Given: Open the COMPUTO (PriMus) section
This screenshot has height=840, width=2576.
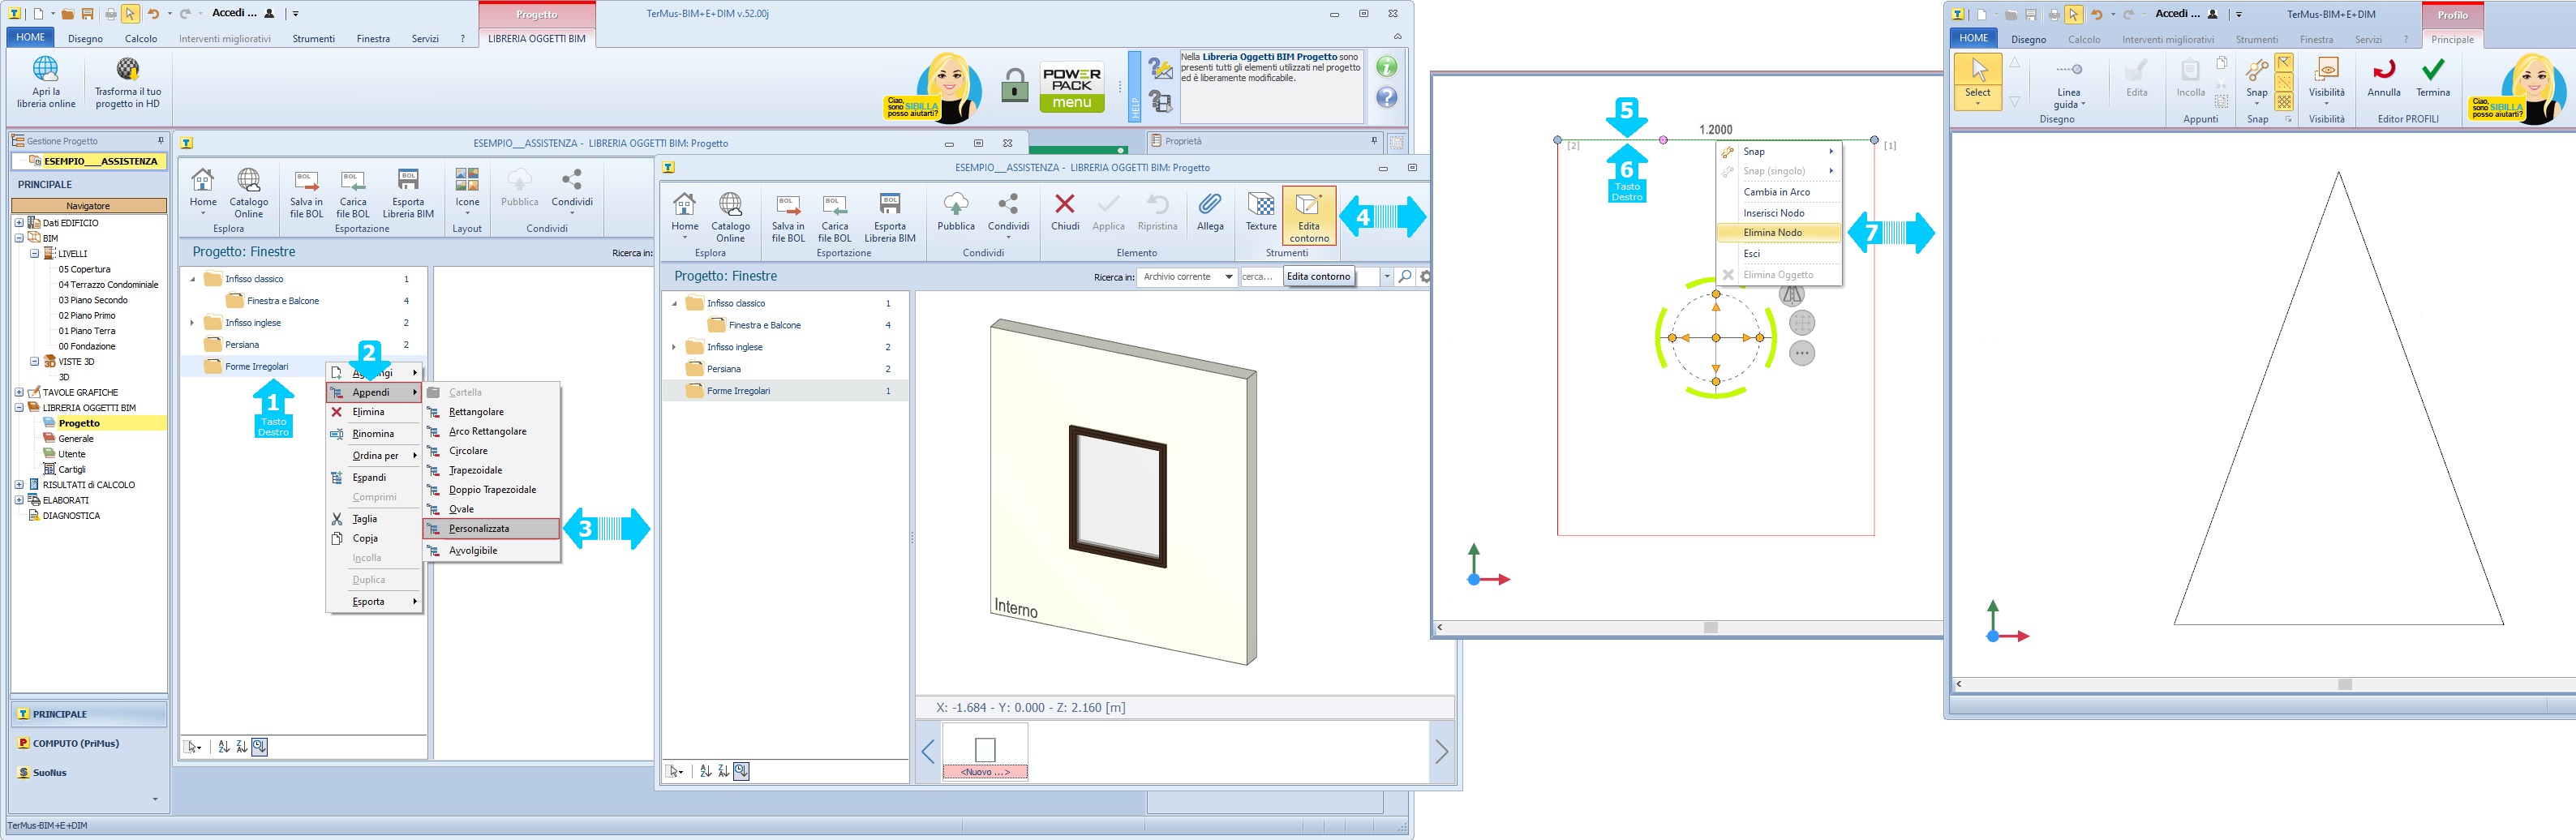Looking at the screenshot, I should pos(75,743).
